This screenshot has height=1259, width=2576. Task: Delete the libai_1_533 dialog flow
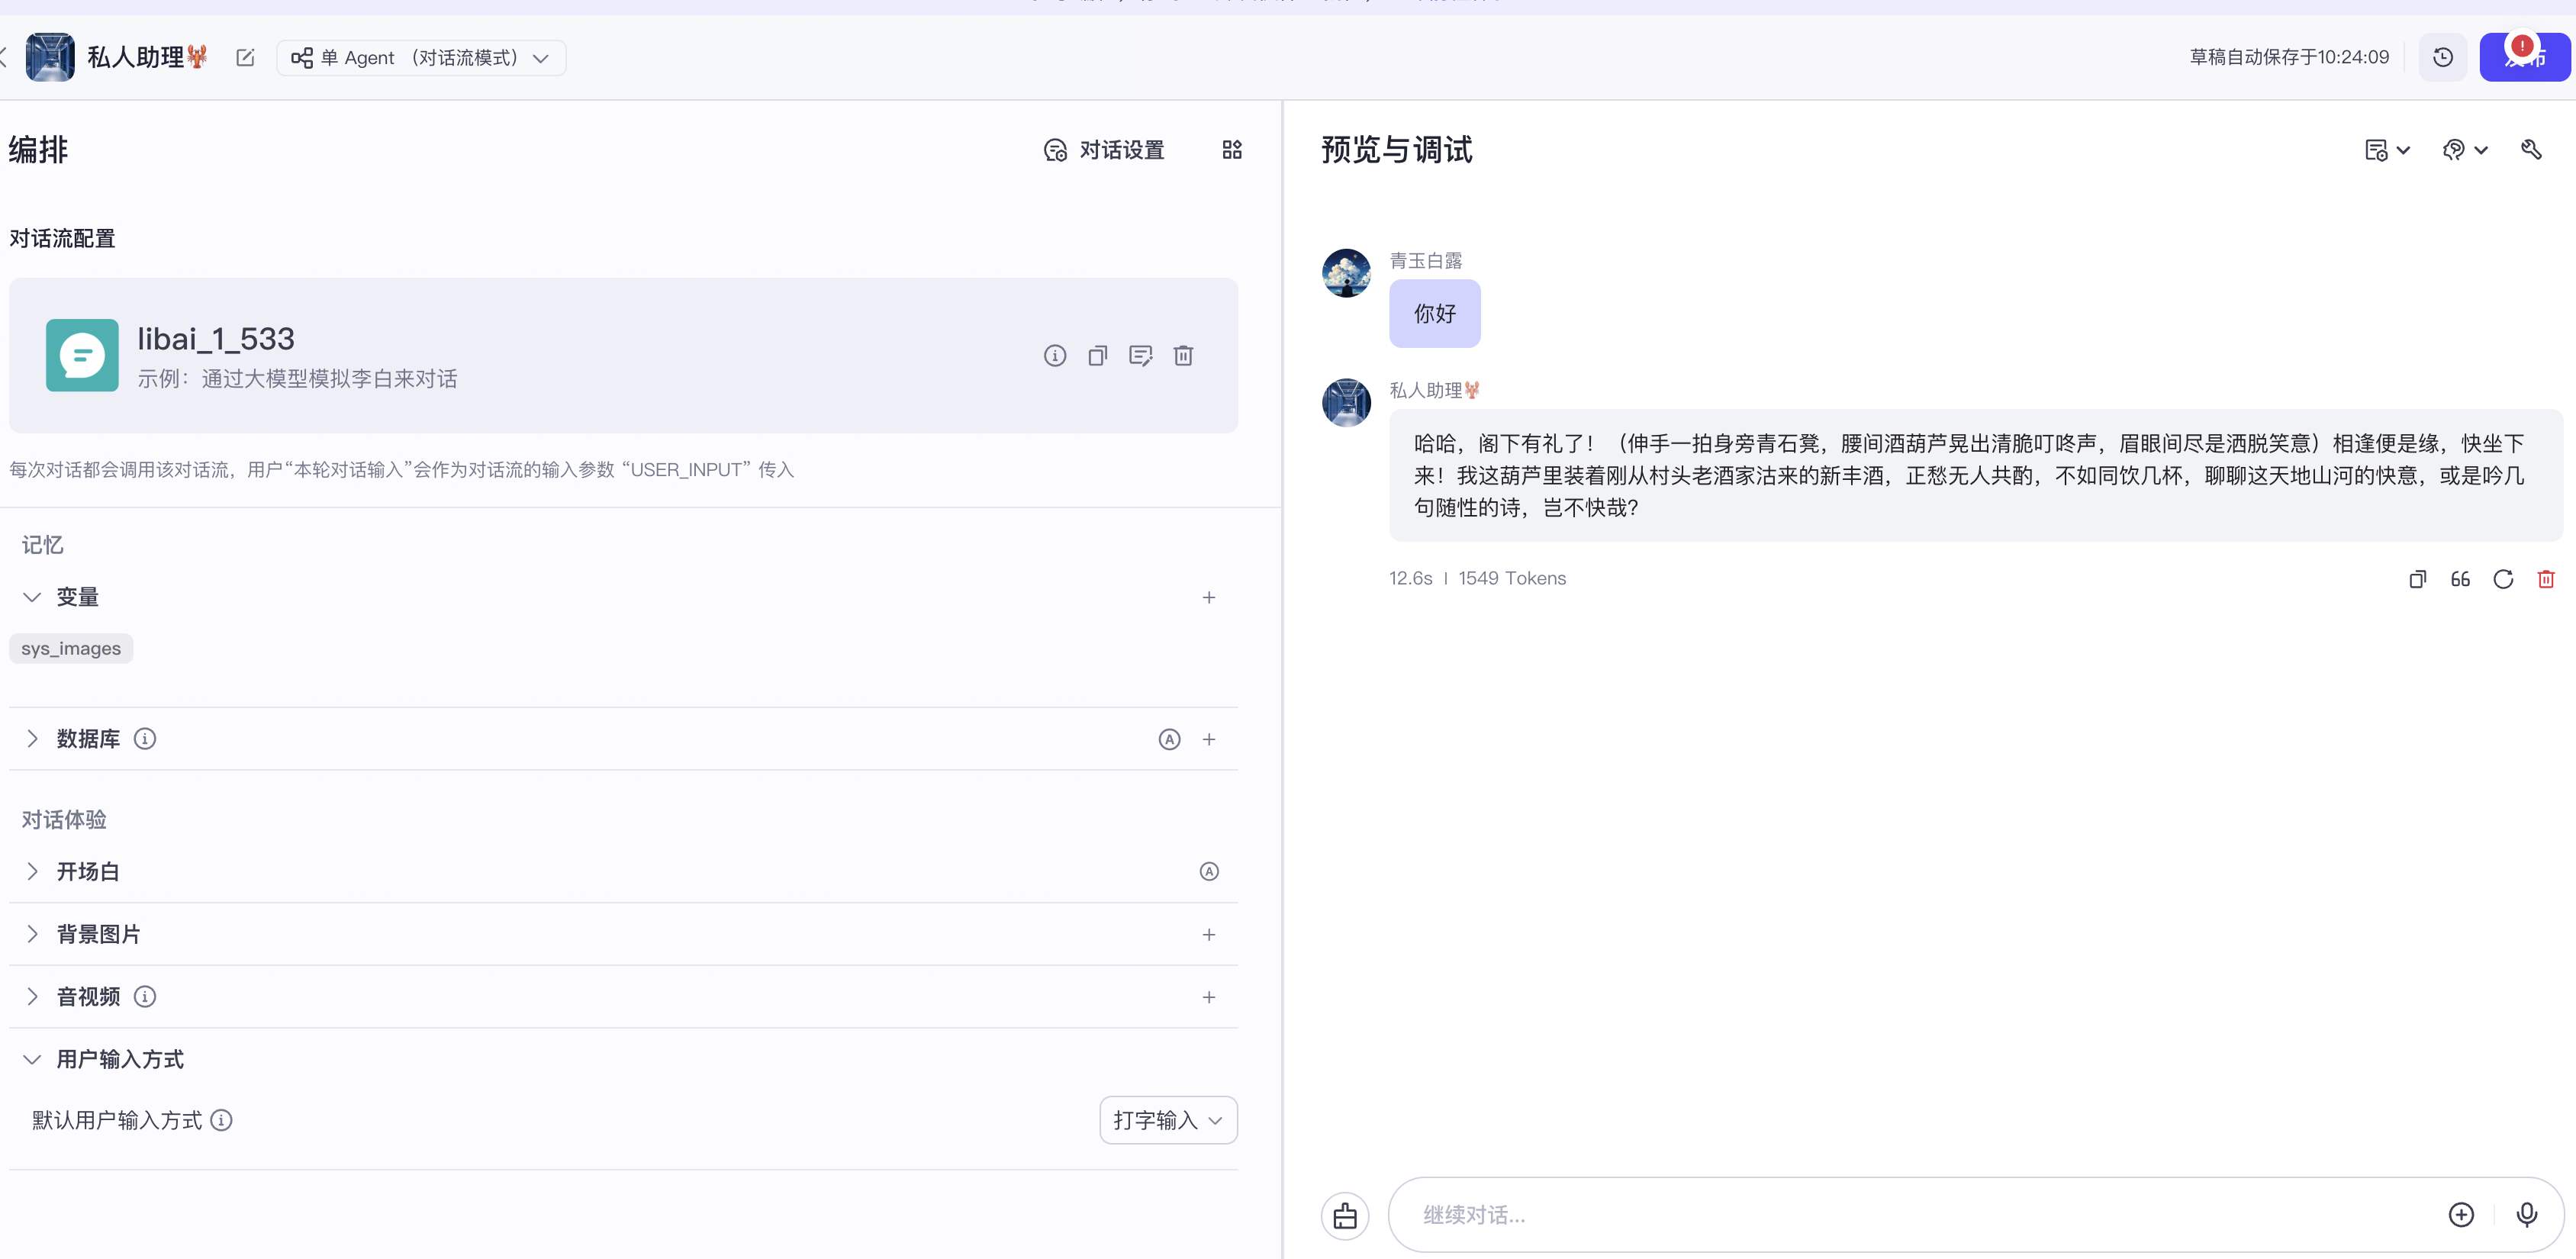1183,356
